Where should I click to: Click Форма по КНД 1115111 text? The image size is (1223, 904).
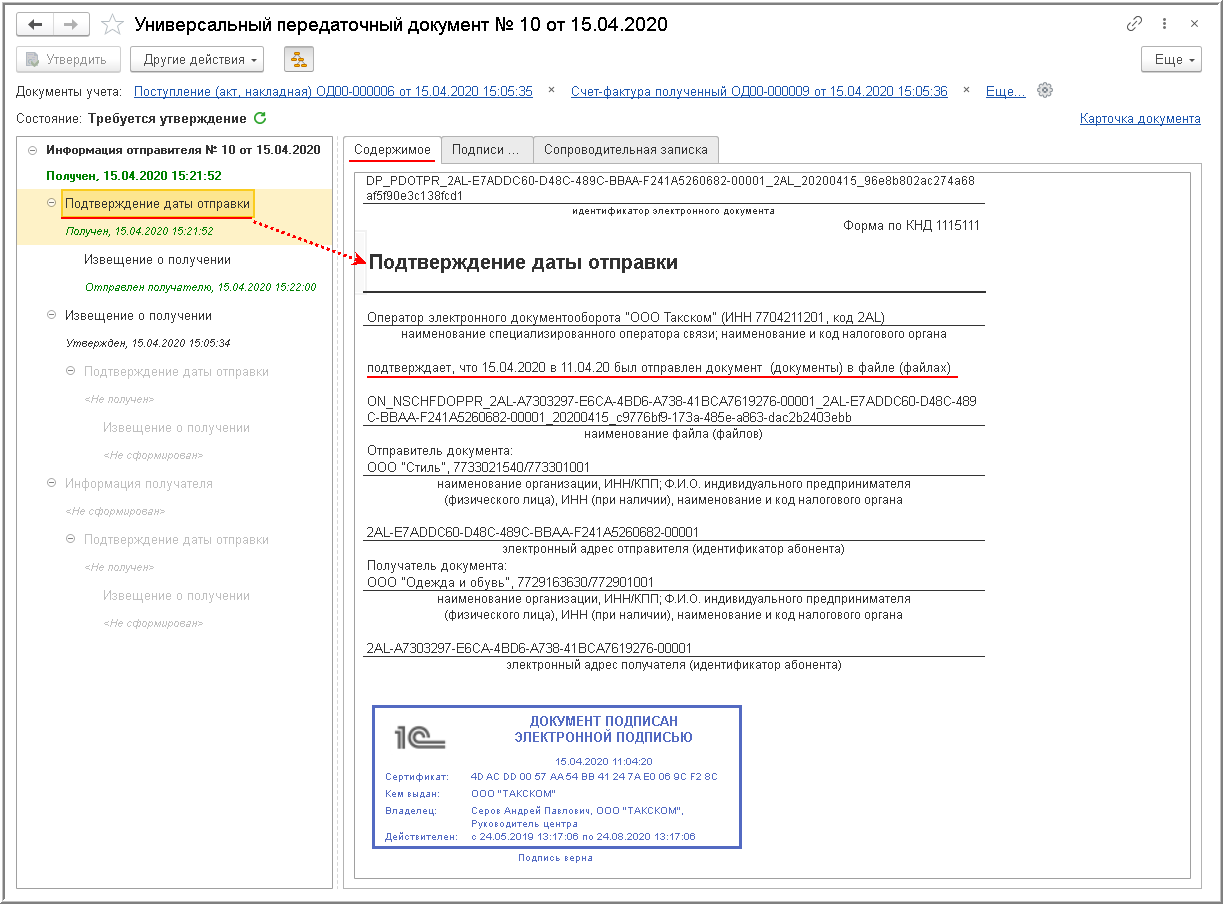click(912, 226)
